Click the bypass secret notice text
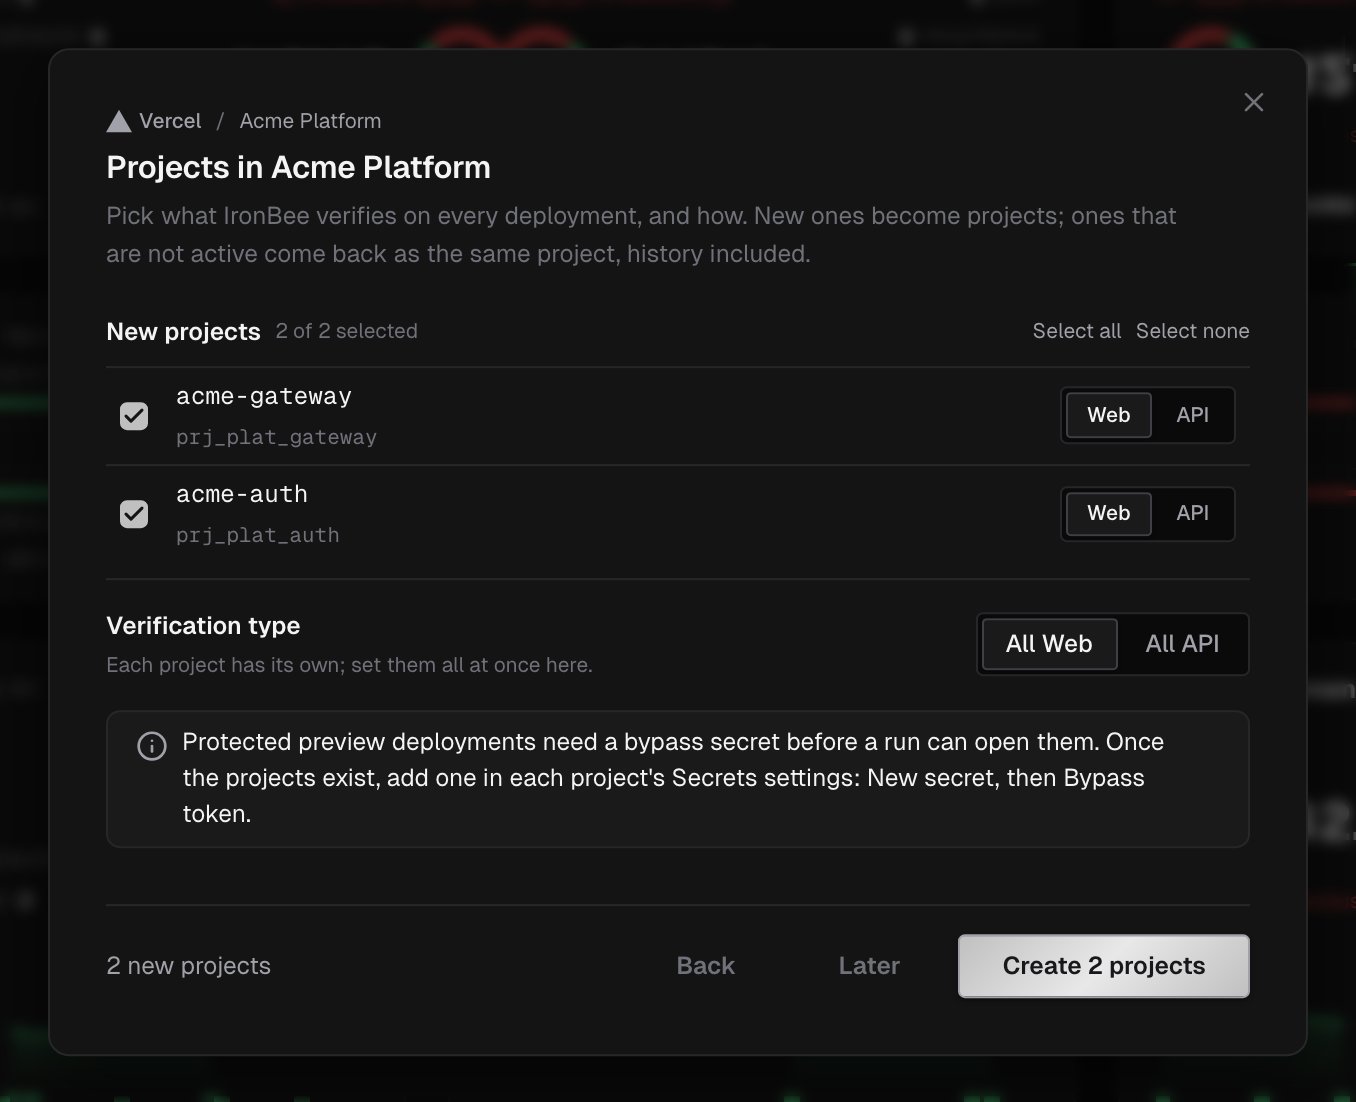This screenshot has width=1356, height=1102. [x=673, y=778]
